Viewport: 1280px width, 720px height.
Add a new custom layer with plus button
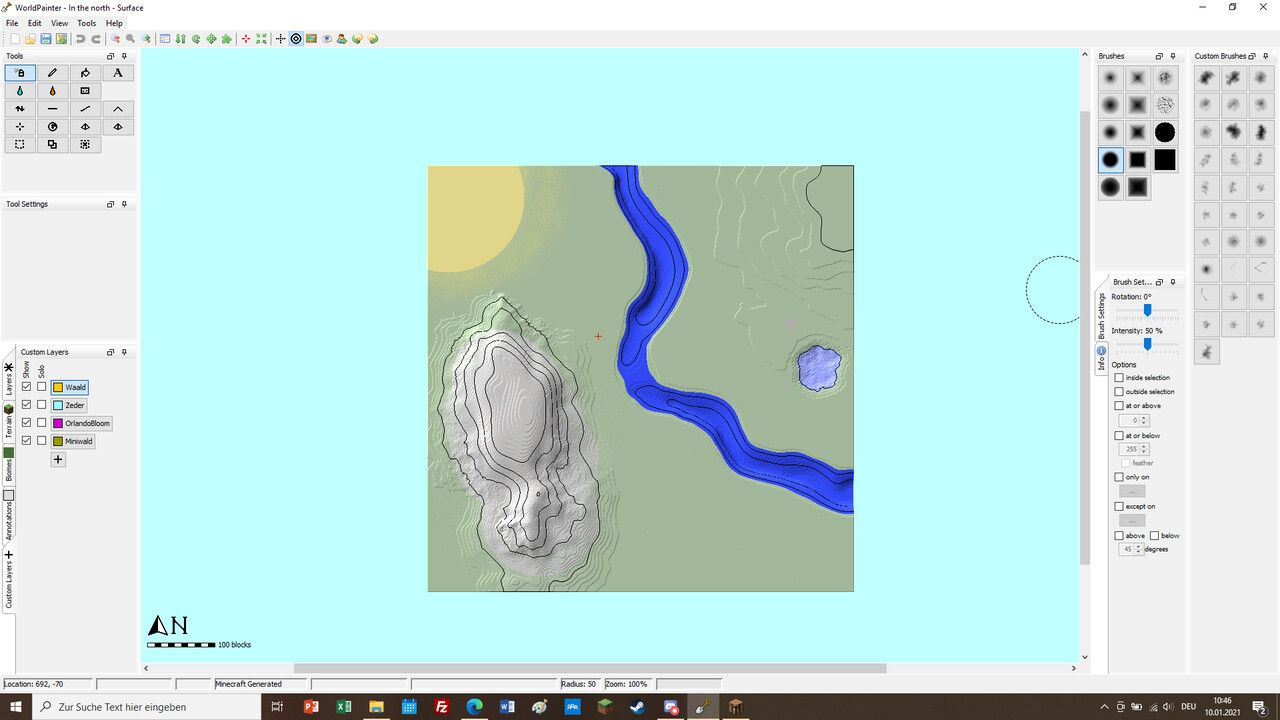(x=58, y=460)
